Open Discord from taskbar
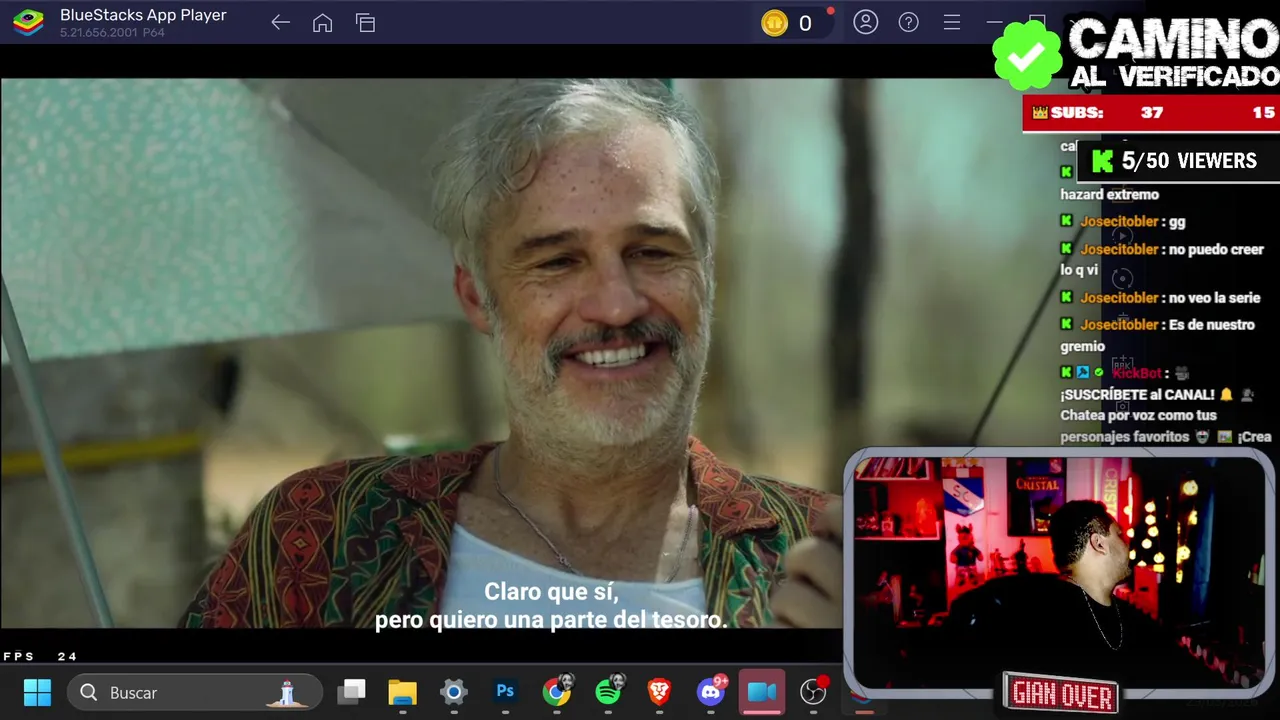The height and width of the screenshot is (720, 1280). pyautogui.click(x=712, y=691)
